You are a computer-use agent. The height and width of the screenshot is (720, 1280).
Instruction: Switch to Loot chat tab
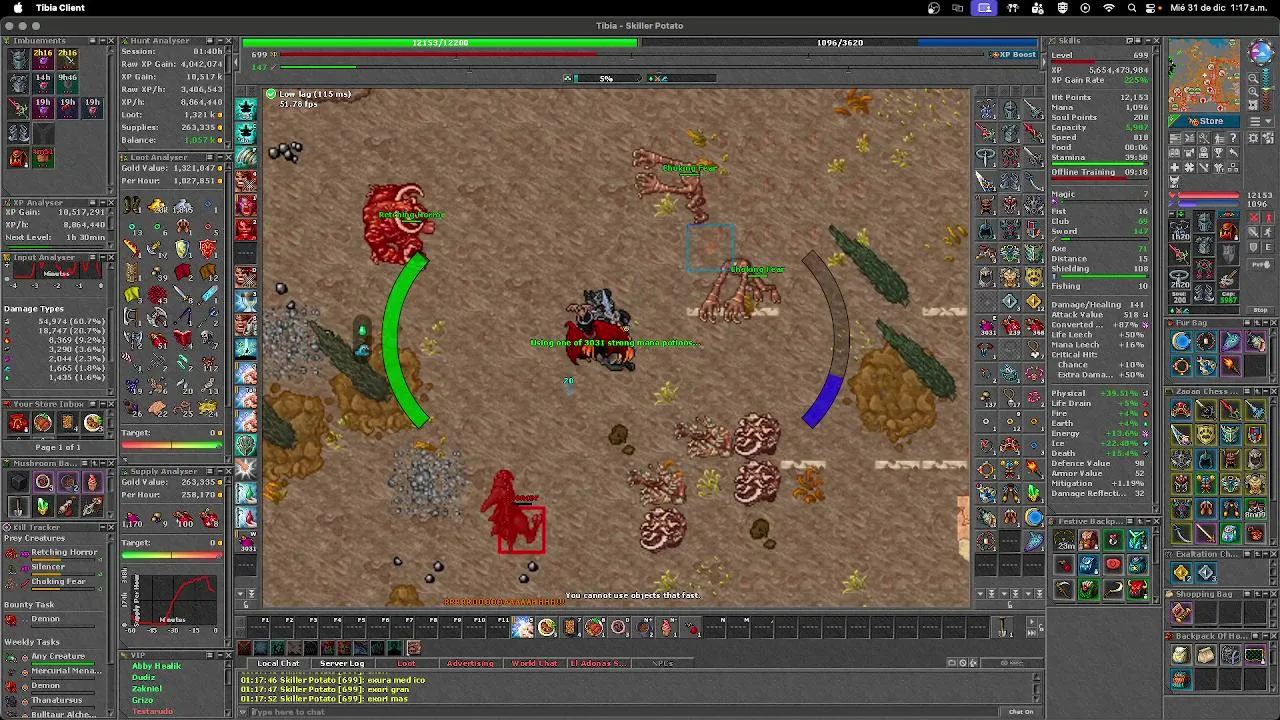pyautogui.click(x=406, y=663)
